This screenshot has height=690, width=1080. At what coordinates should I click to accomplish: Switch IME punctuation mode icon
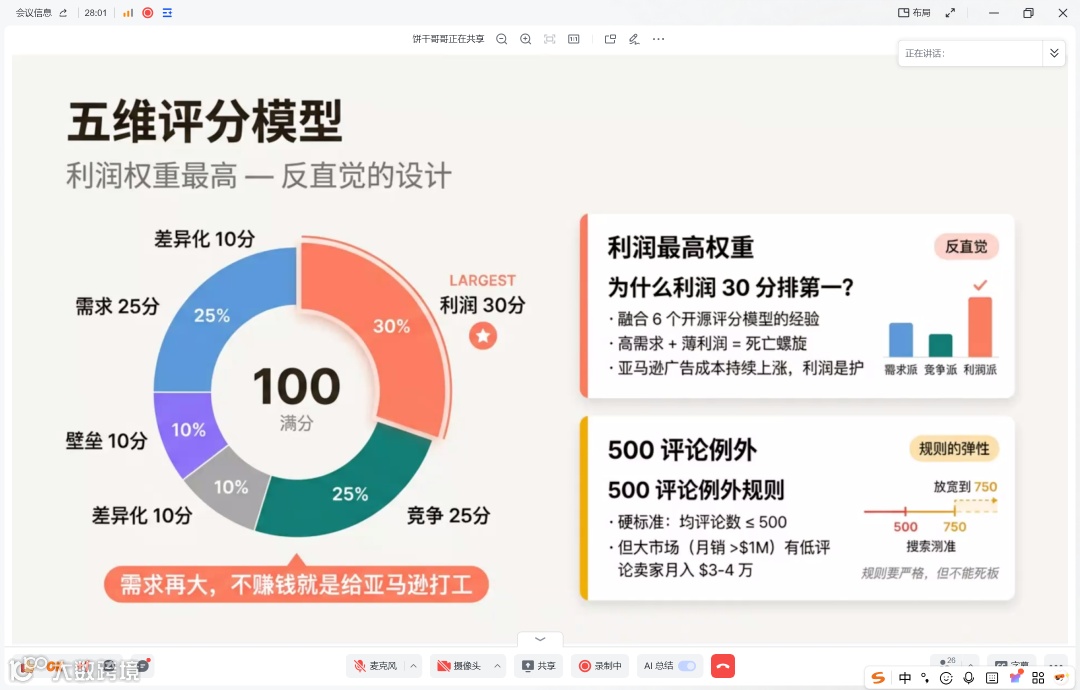[x=925, y=678]
